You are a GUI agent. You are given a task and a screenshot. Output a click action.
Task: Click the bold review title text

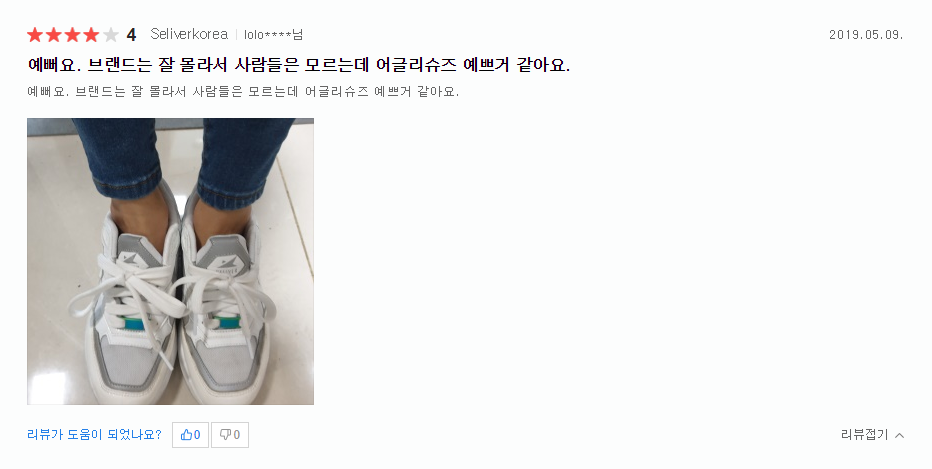point(299,65)
